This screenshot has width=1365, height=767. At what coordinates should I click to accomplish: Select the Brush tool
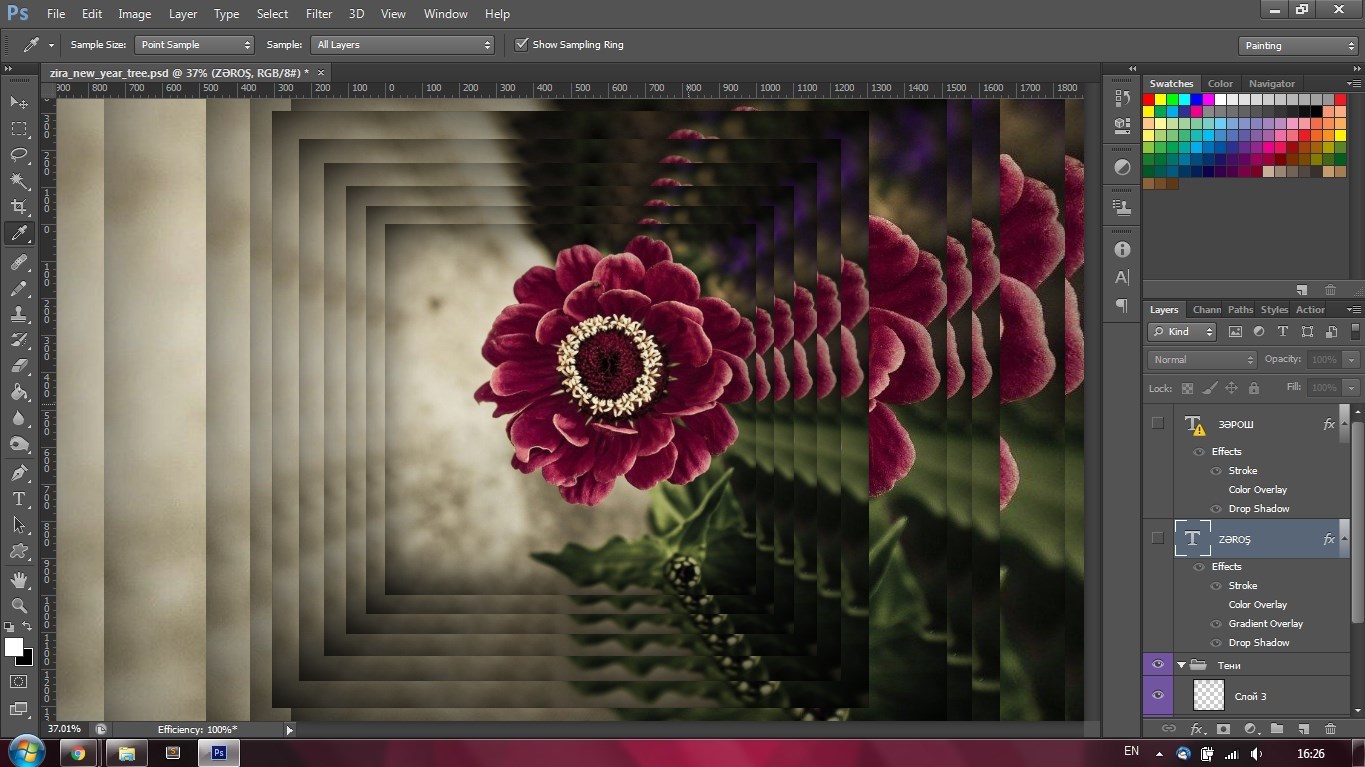[19, 288]
